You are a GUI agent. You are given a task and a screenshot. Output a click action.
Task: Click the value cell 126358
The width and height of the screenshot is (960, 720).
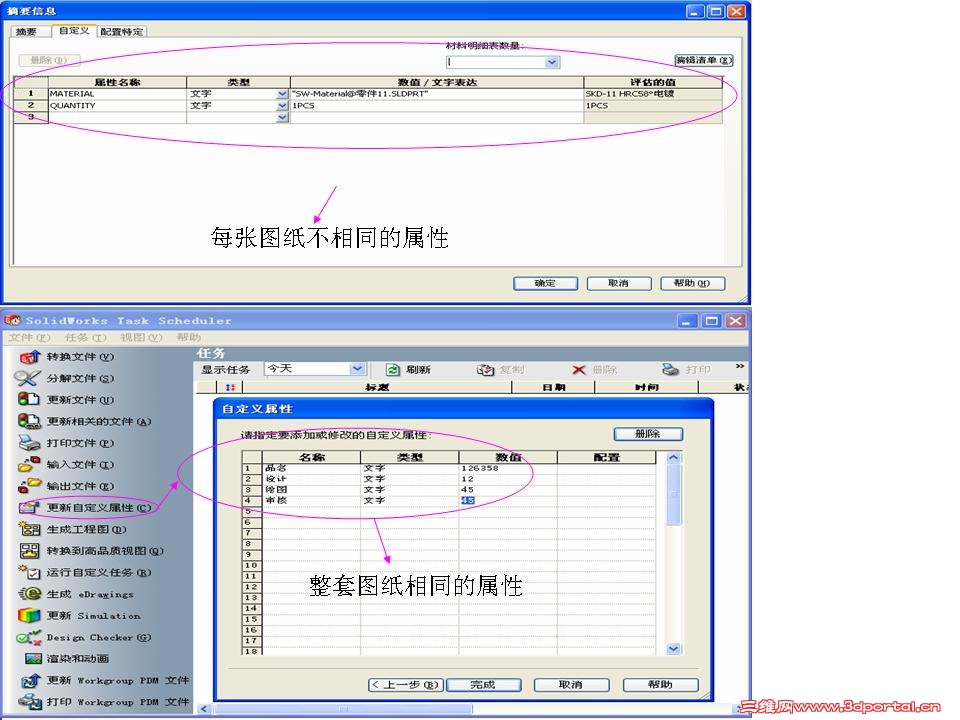[508, 468]
